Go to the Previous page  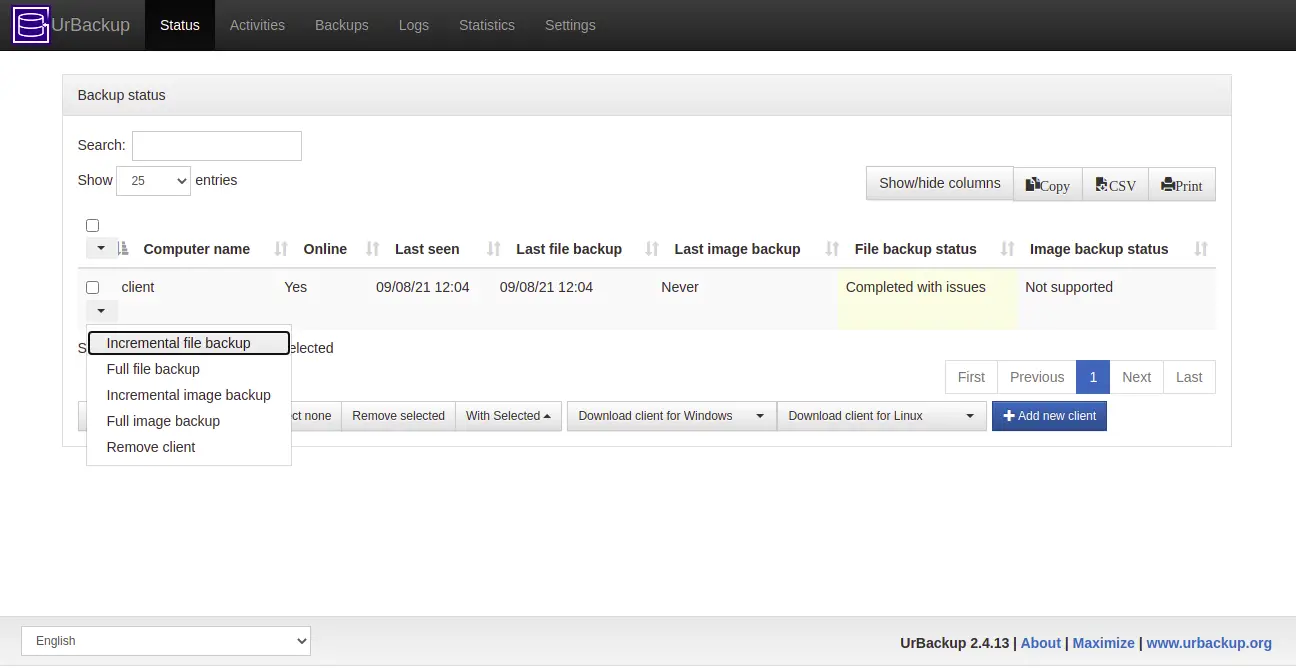[1037, 377]
